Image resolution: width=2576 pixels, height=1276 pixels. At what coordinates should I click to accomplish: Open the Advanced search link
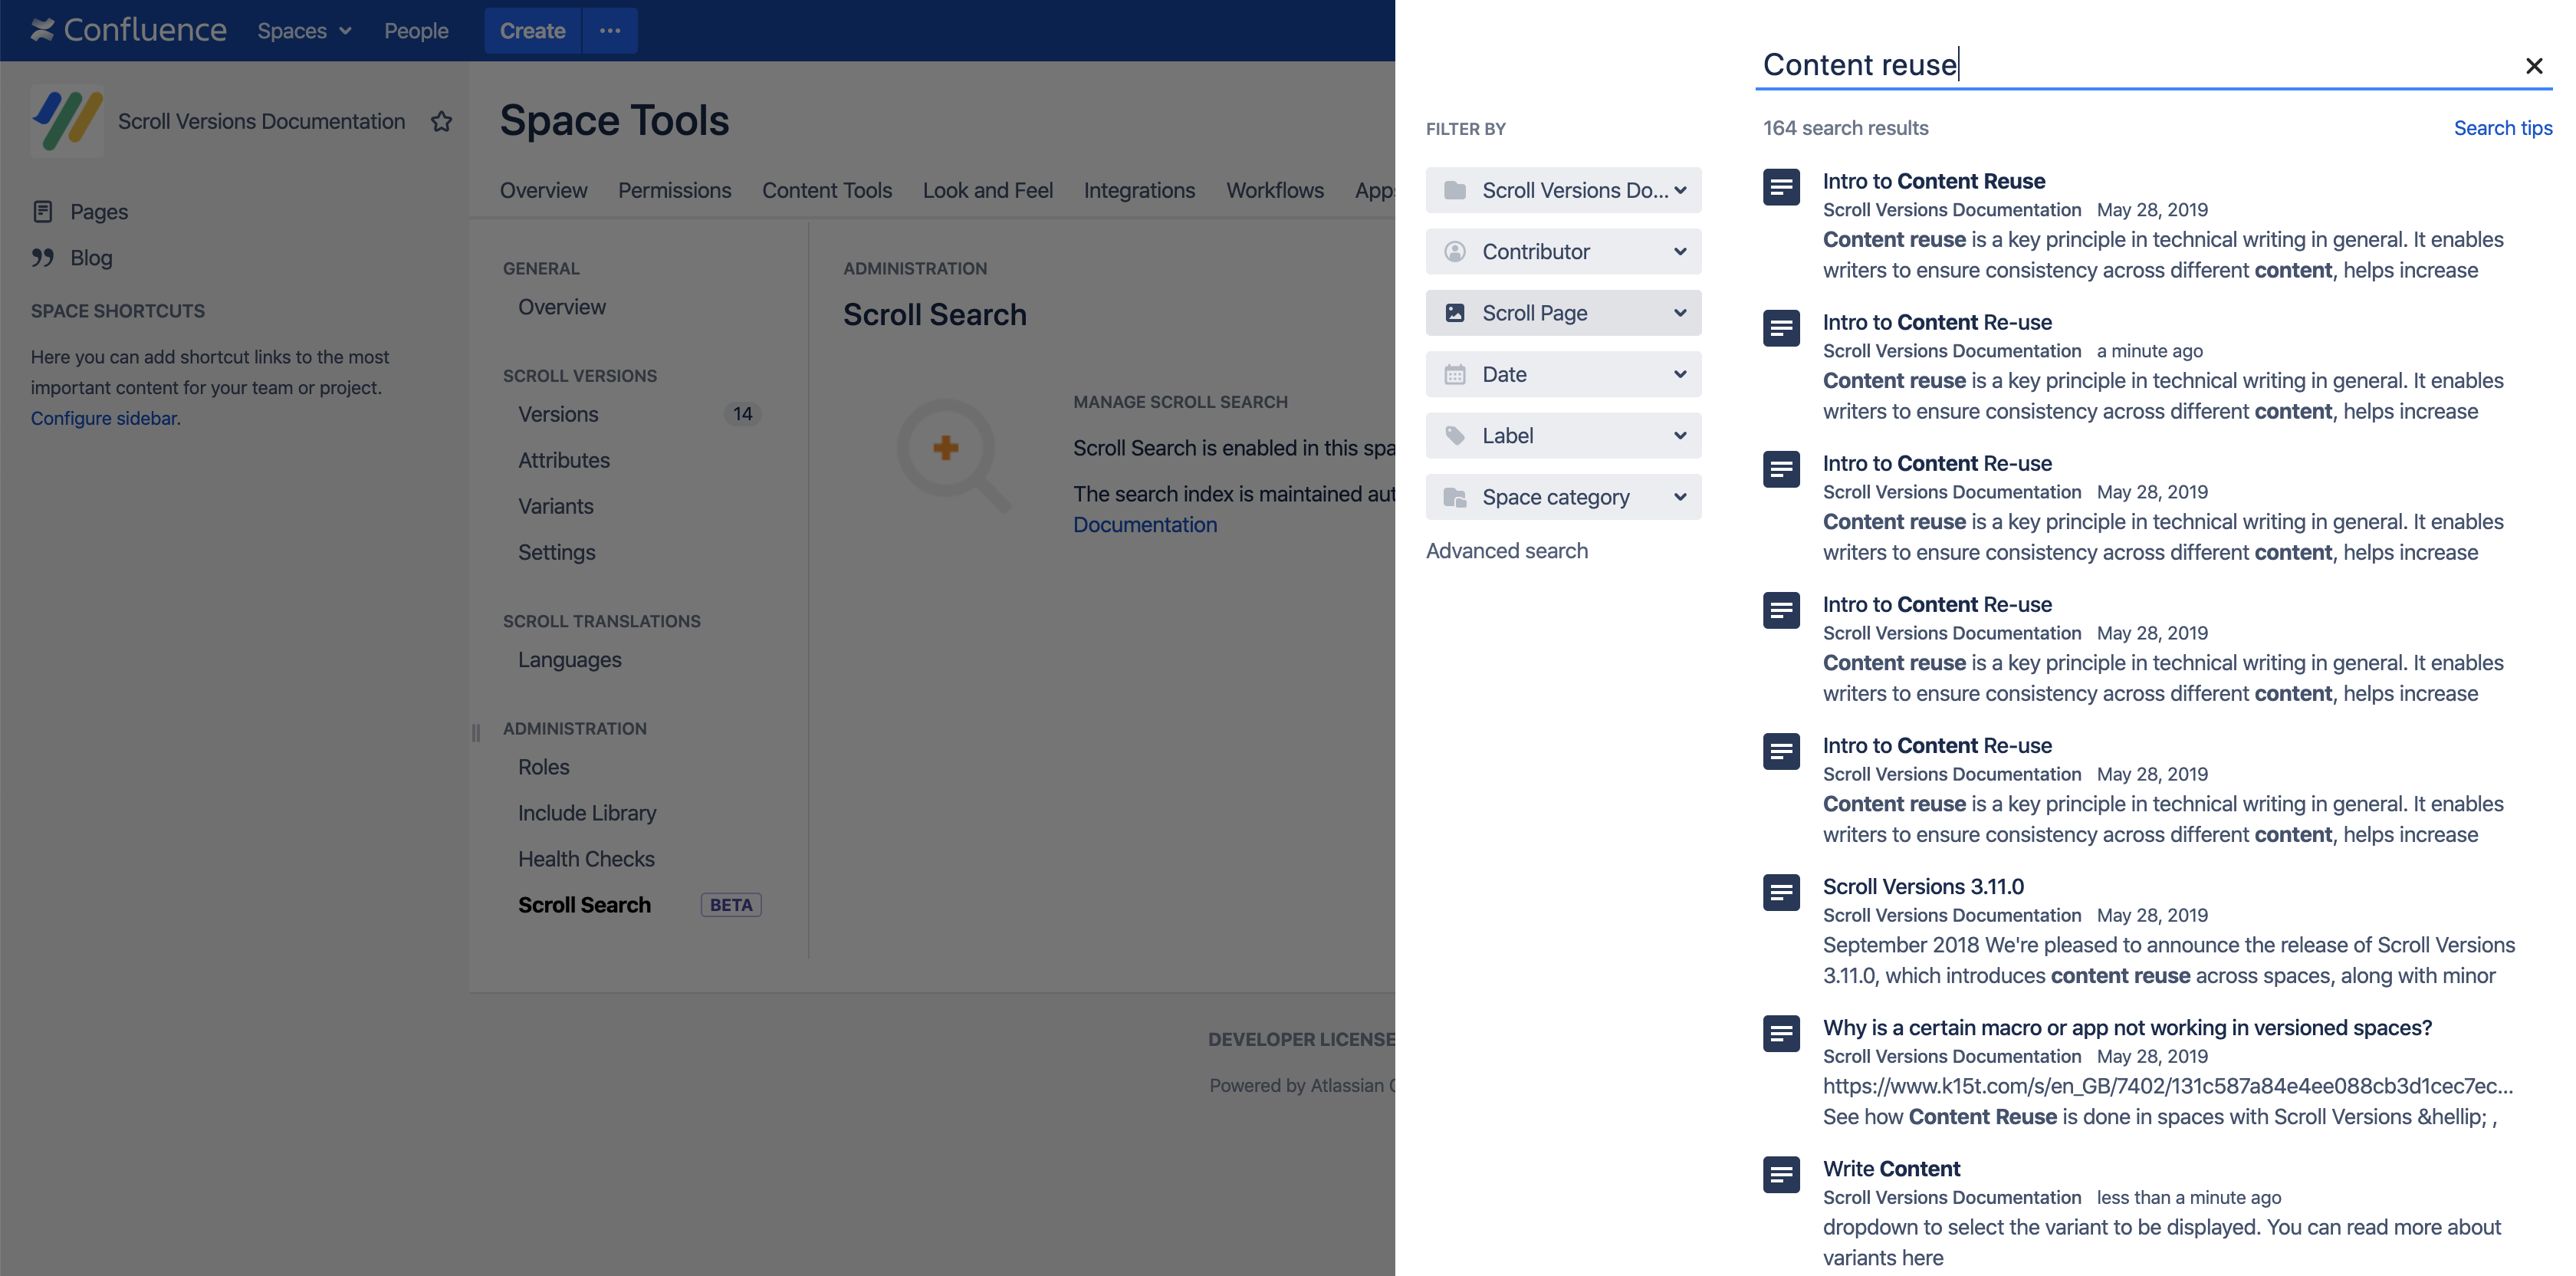click(x=1506, y=551)
